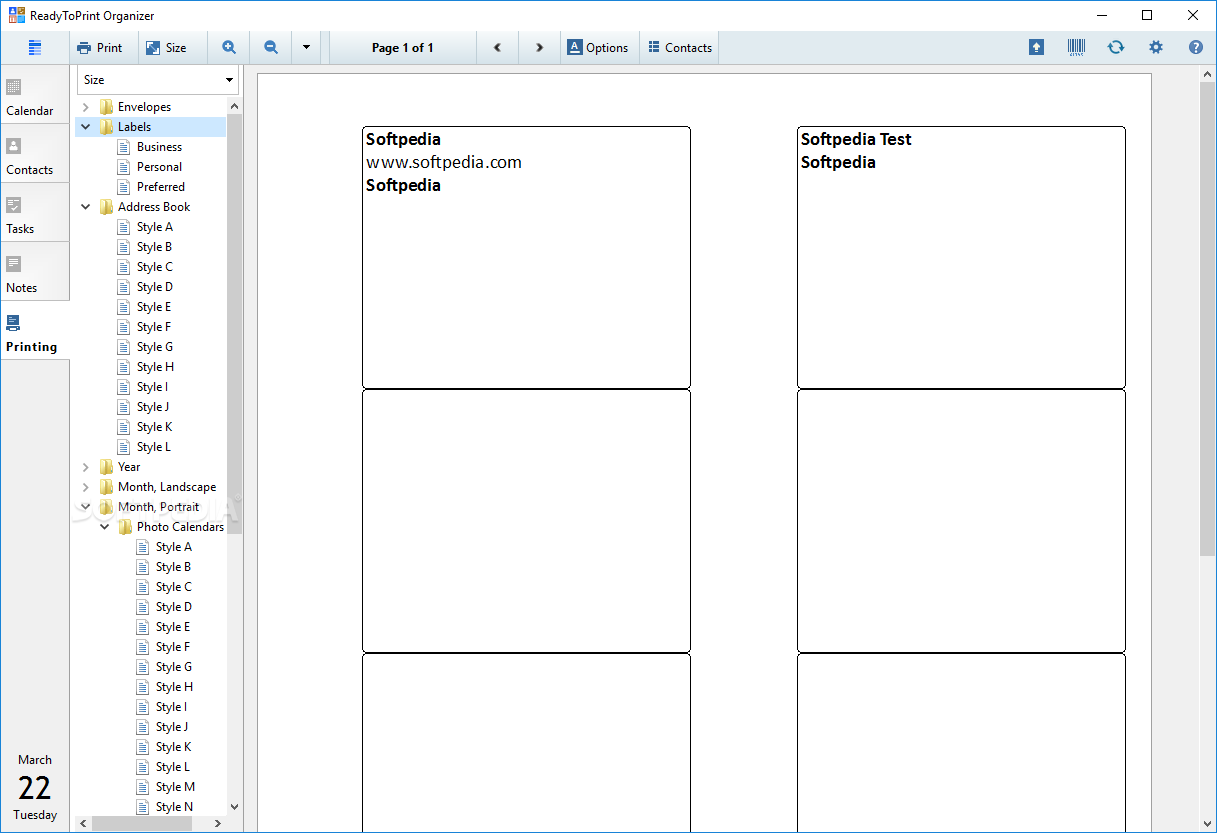Click the Address Book Style J document icon

(124, 407)
